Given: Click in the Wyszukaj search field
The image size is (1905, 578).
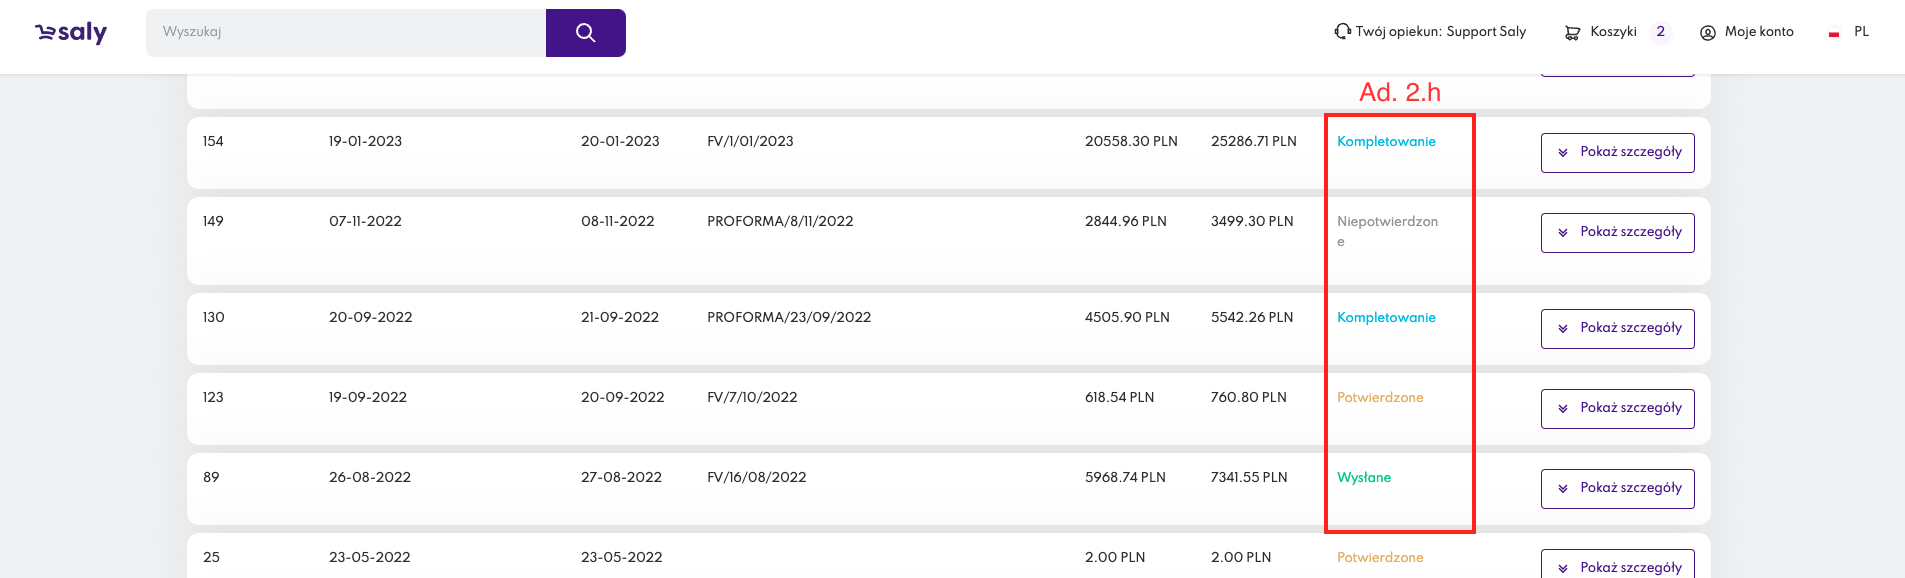Looking at the screenshot, I should point(346,33).
